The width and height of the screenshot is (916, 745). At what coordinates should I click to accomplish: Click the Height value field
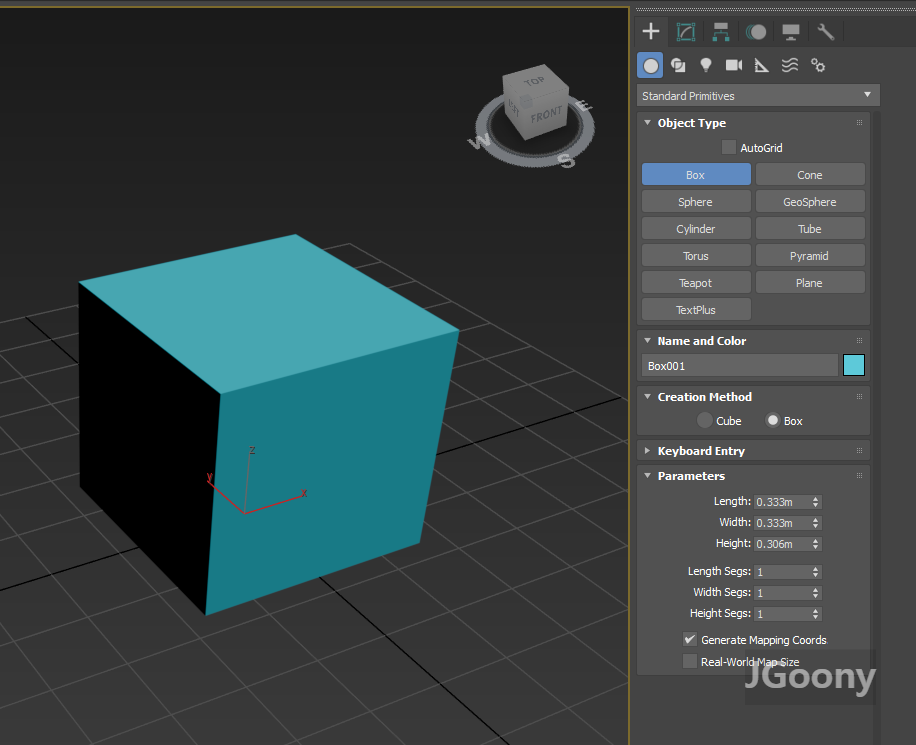point(782,543)
